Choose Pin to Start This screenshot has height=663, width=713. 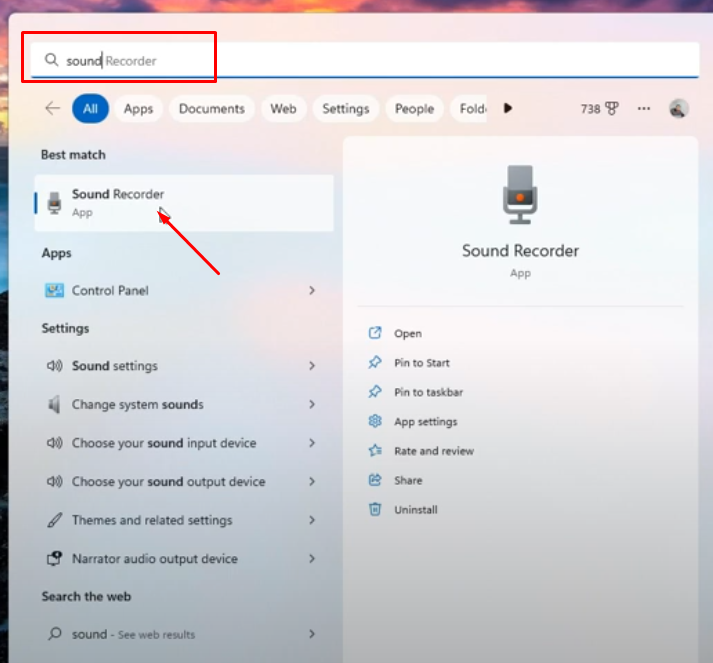pyautogui.click(x=422, y=363)
